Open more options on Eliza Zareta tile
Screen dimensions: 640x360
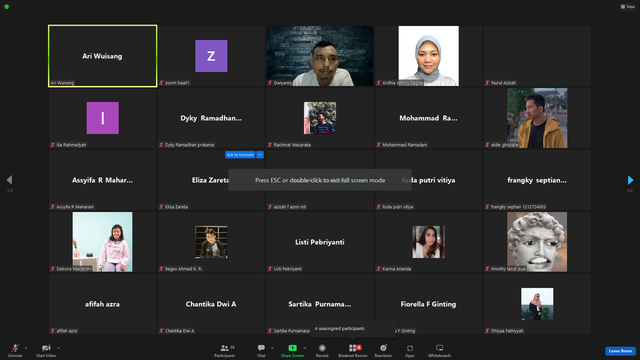(260, 155)
